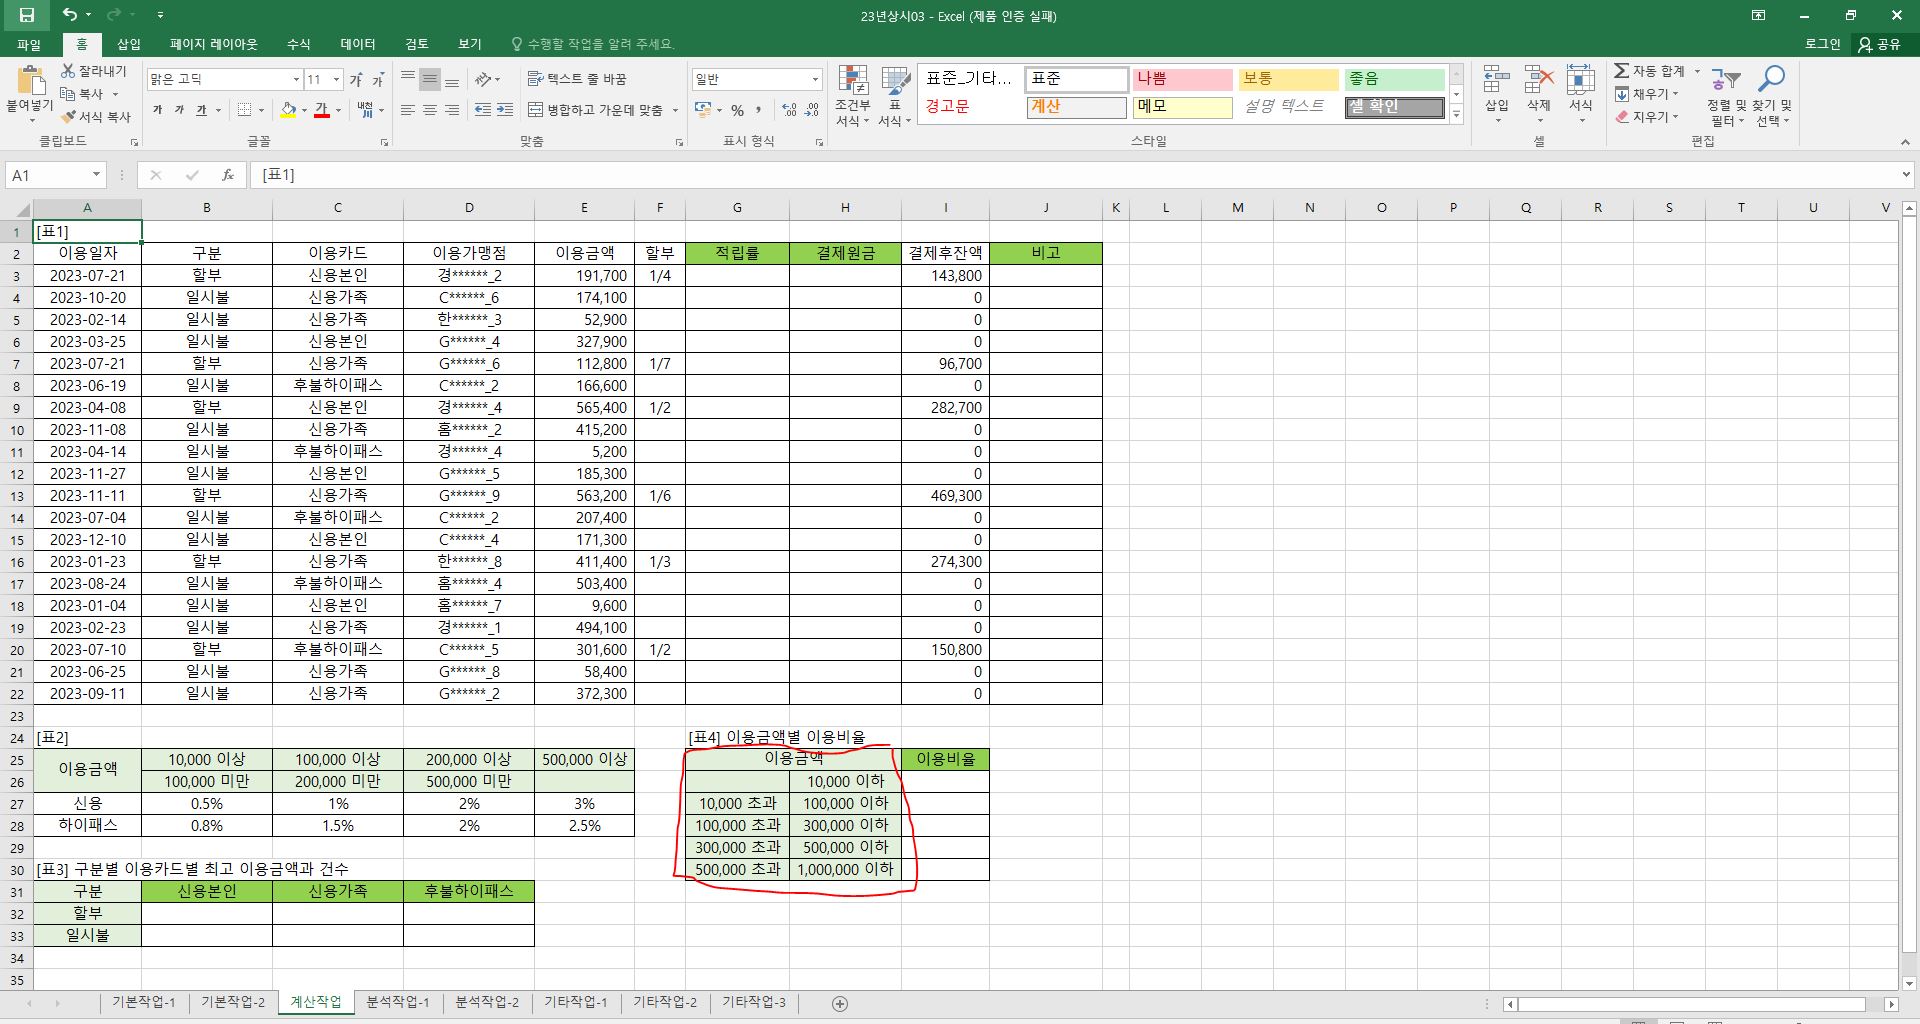1920x1024 pixels.
Task: Open the number format dropdown (일반)
Action: 815,80
